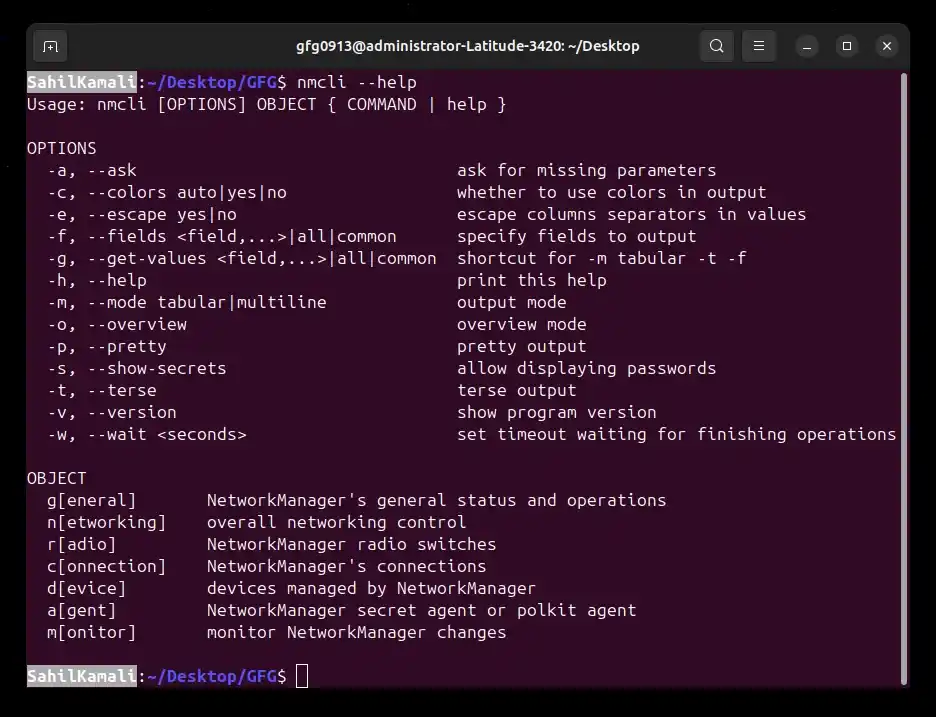
Task: Click 'NetworkManager radio switches' description
Action: click(352, 544)
